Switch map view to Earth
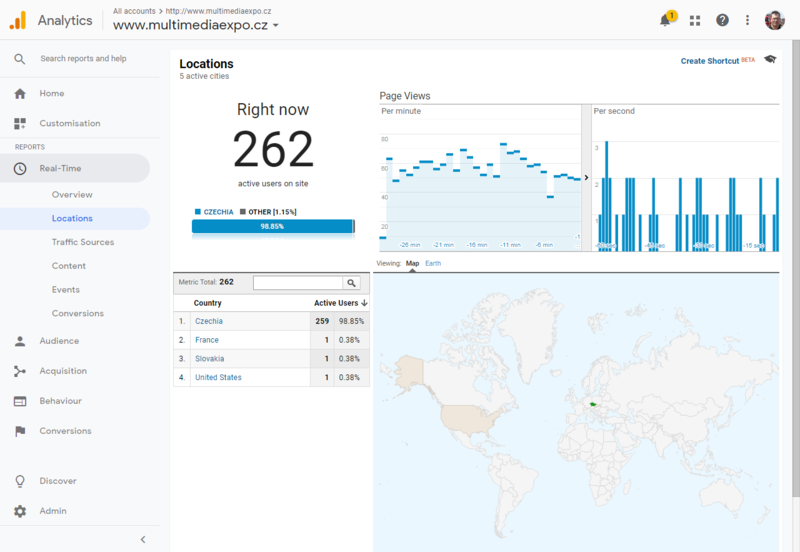Image resolution: width=800 pixels, height=552 pixels. [433, 263]
